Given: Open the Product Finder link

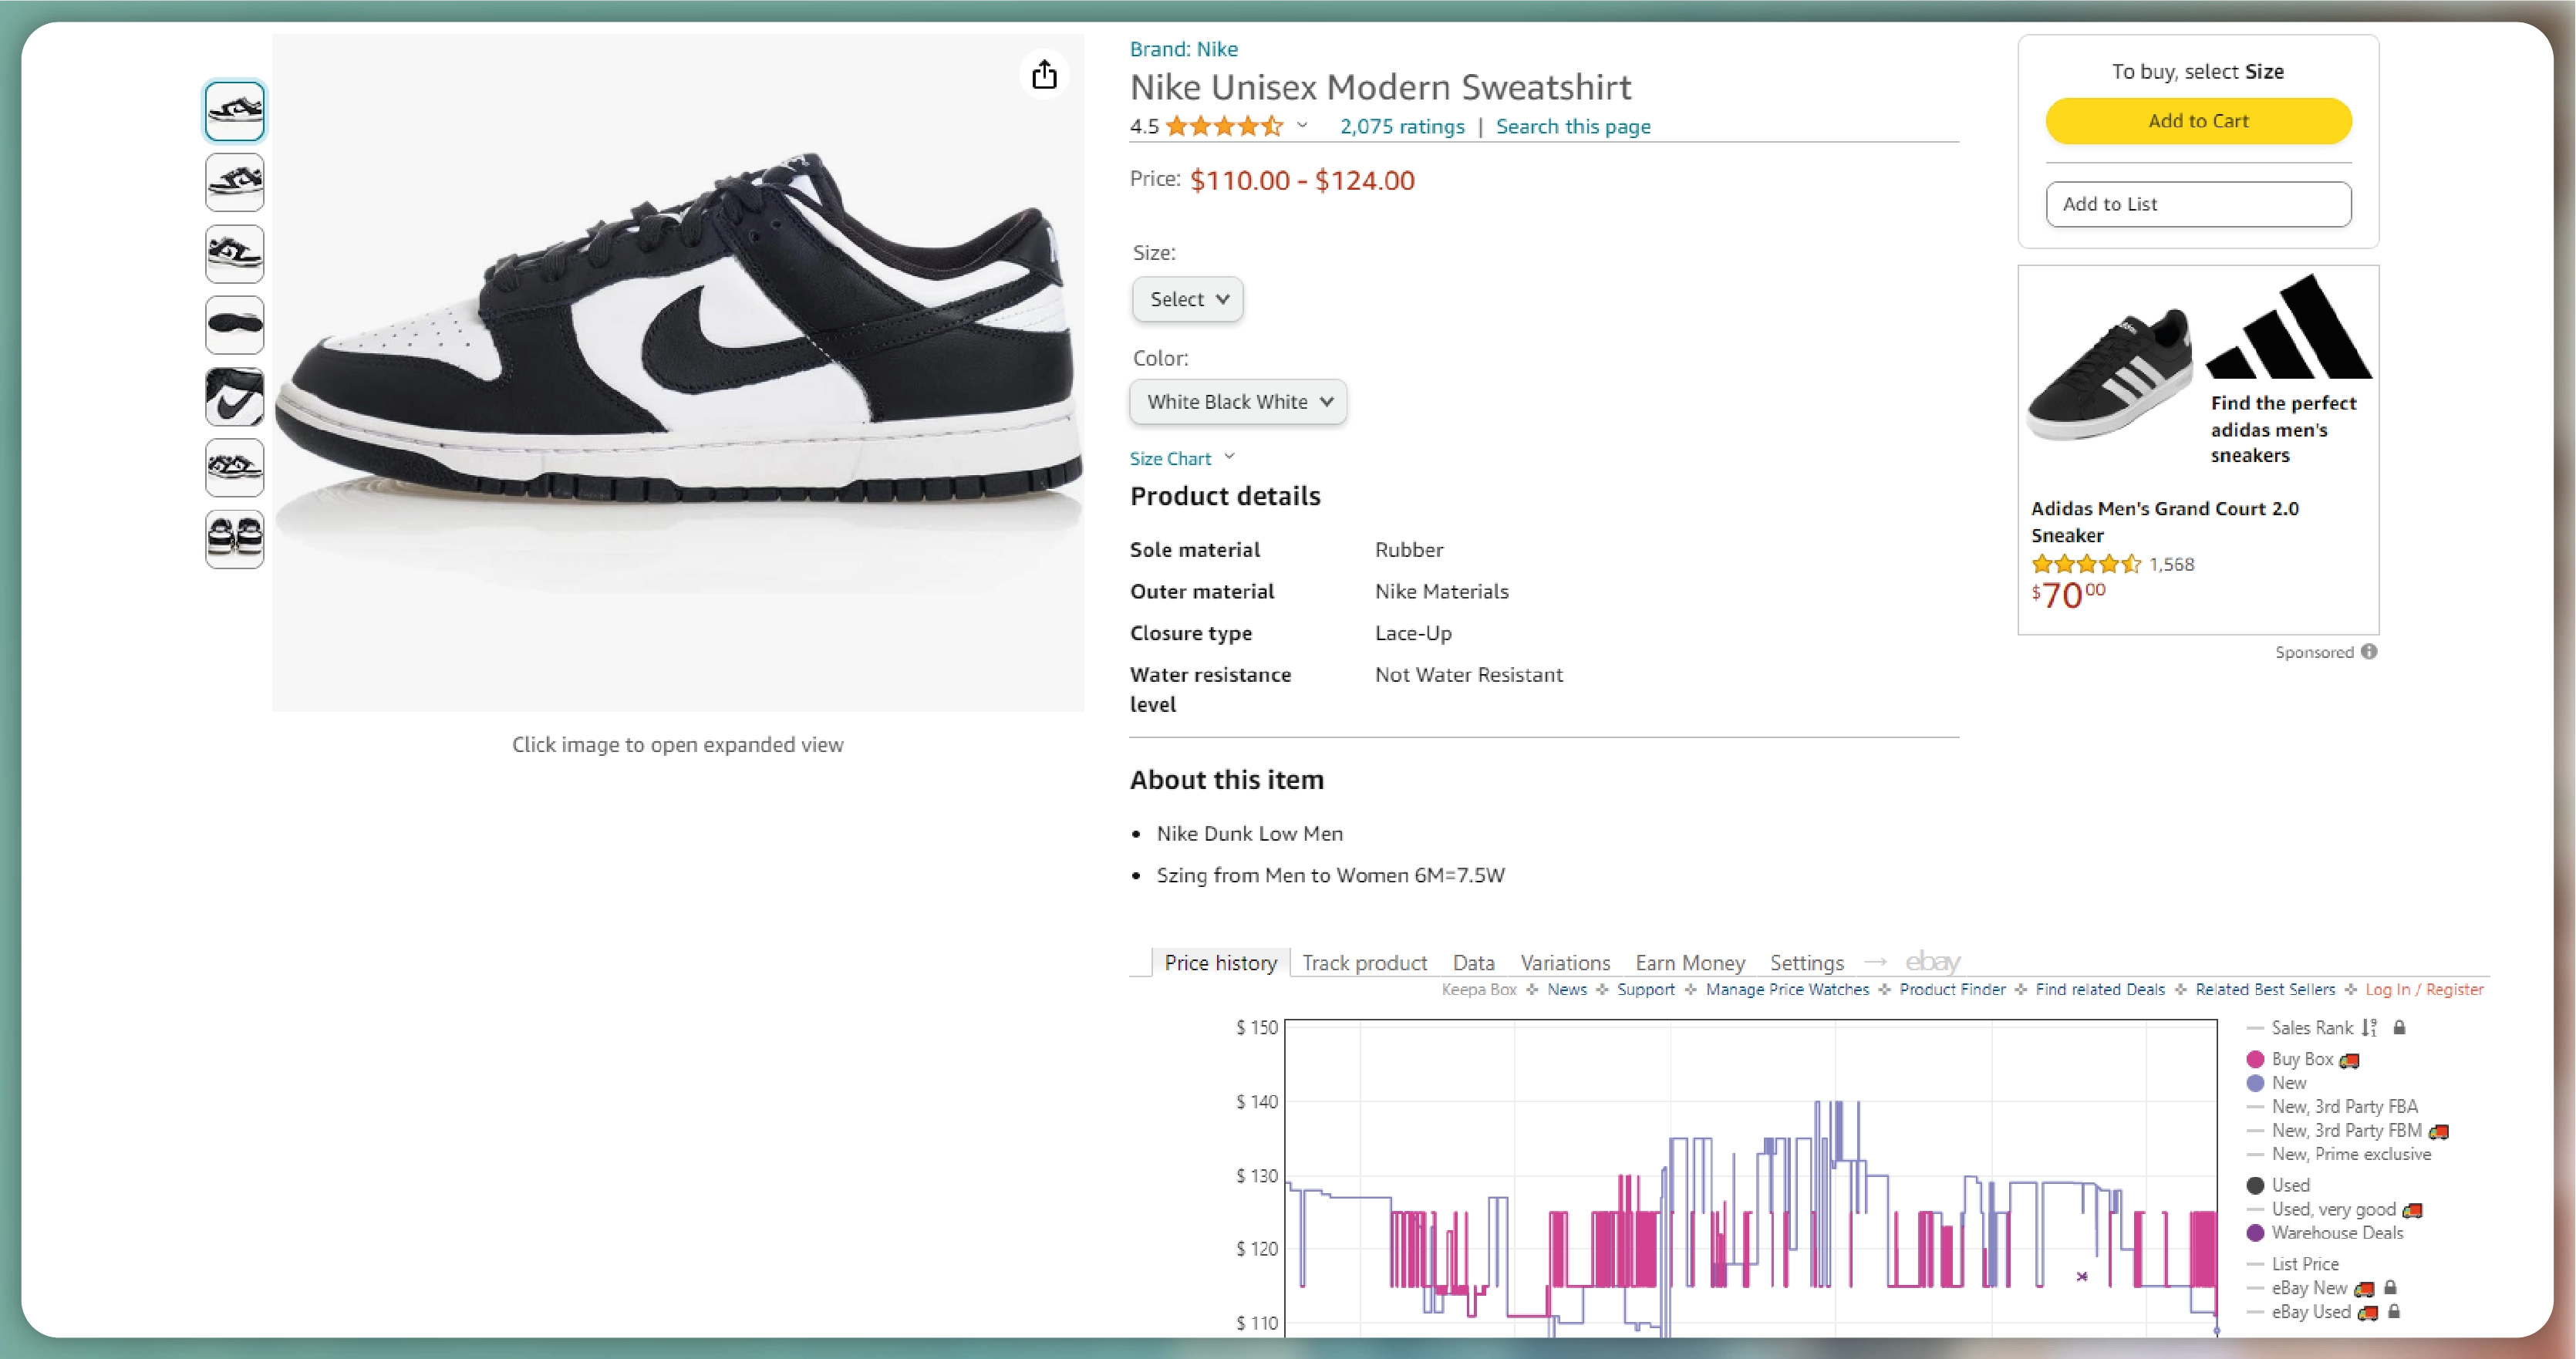Looking at the screenshot, I should coord(1952,989).
